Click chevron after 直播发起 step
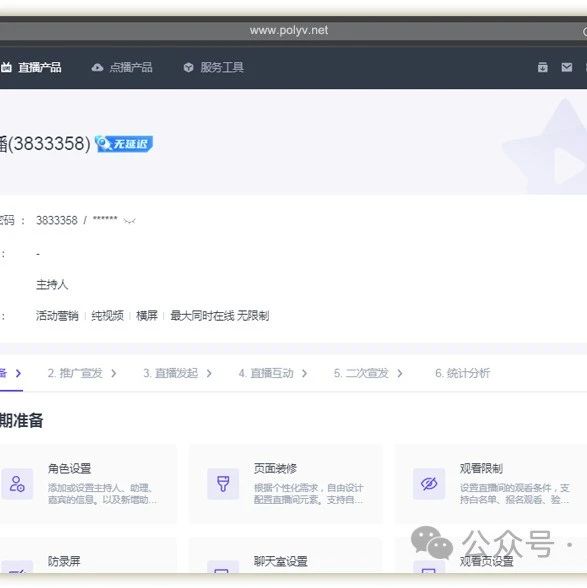 point(209,374)
